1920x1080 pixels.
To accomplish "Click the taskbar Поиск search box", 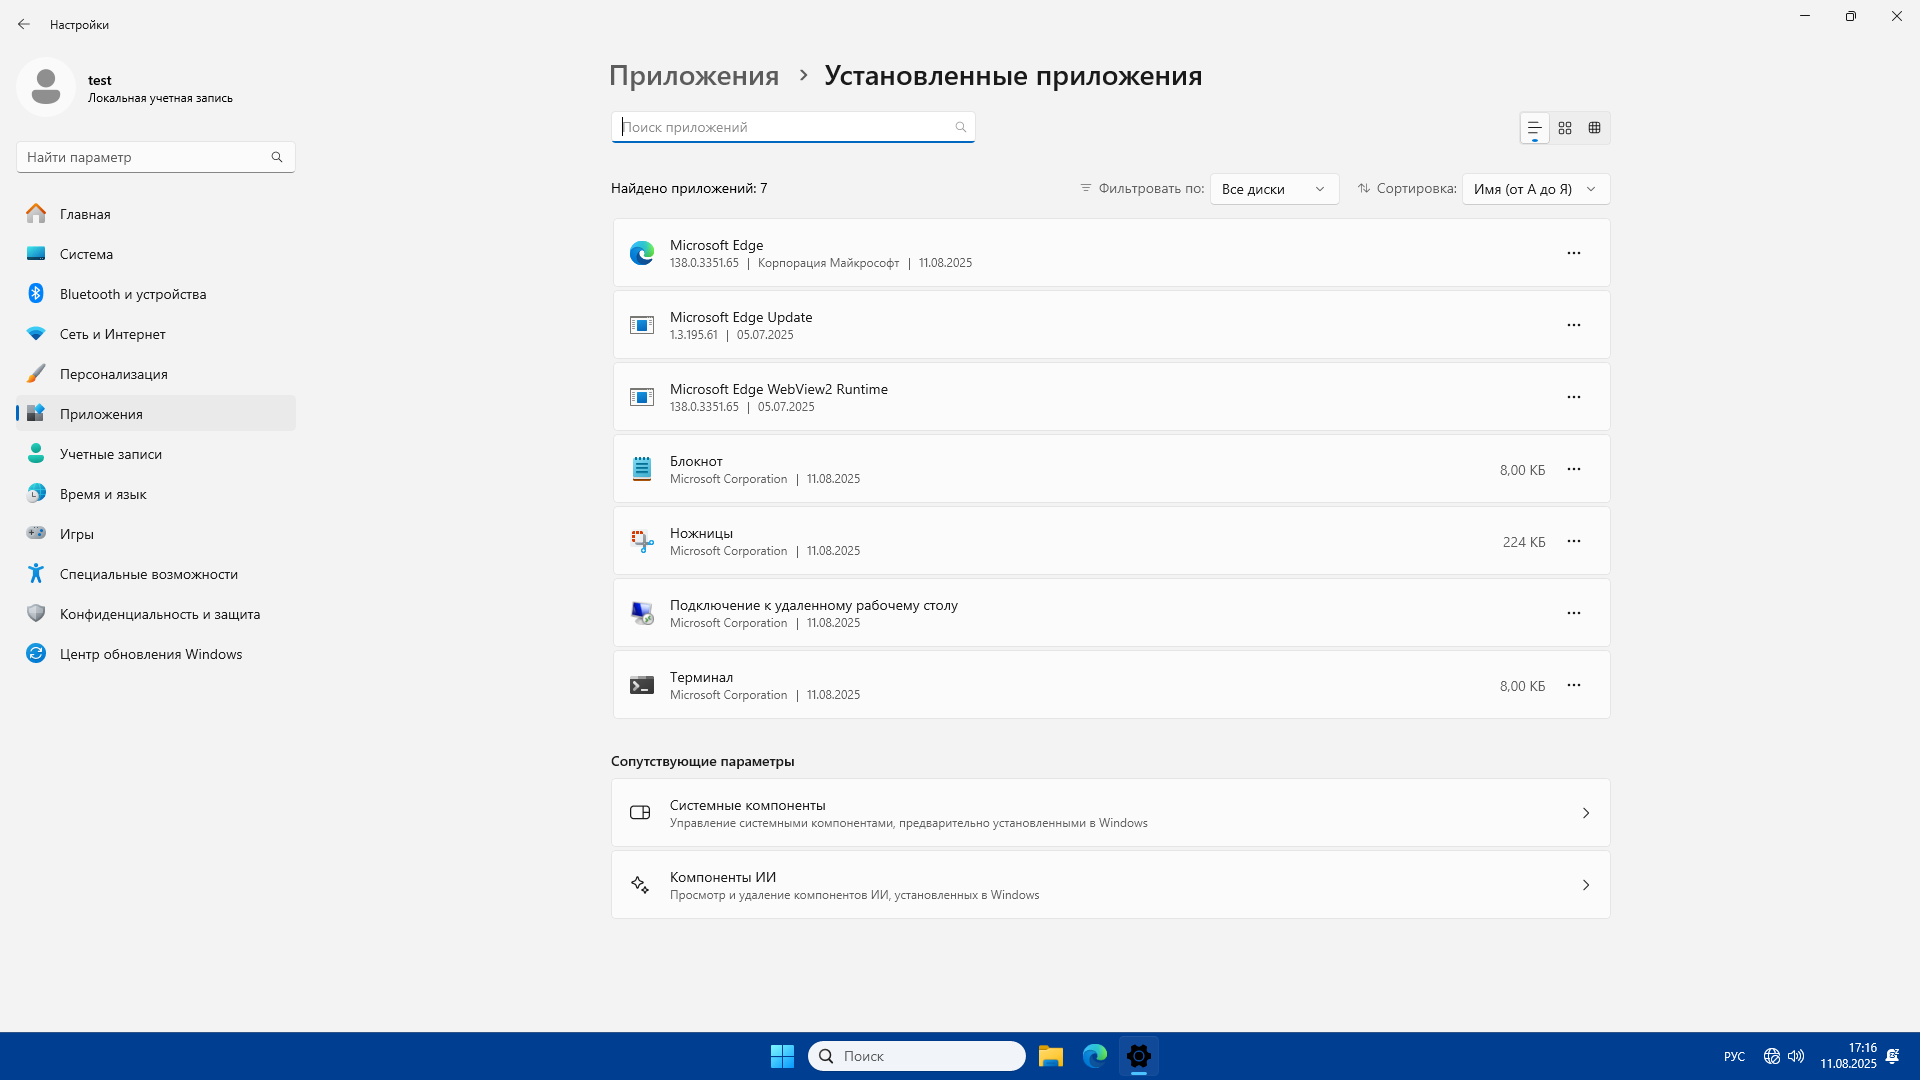I will click(917, 1056).
